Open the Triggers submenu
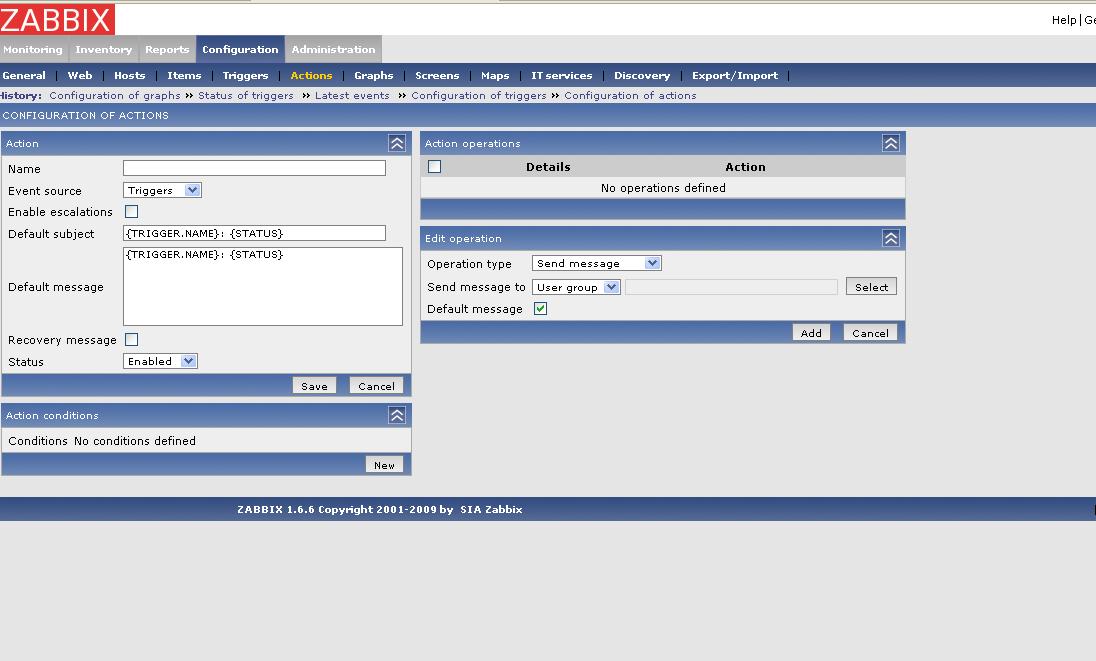Image resolution: width=1096 pixels, height=661 pixels. (245, 75)
